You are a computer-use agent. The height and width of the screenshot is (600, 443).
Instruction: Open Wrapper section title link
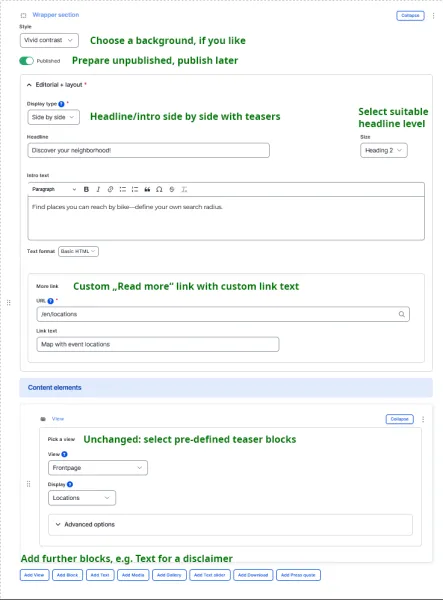click(56, 15)
